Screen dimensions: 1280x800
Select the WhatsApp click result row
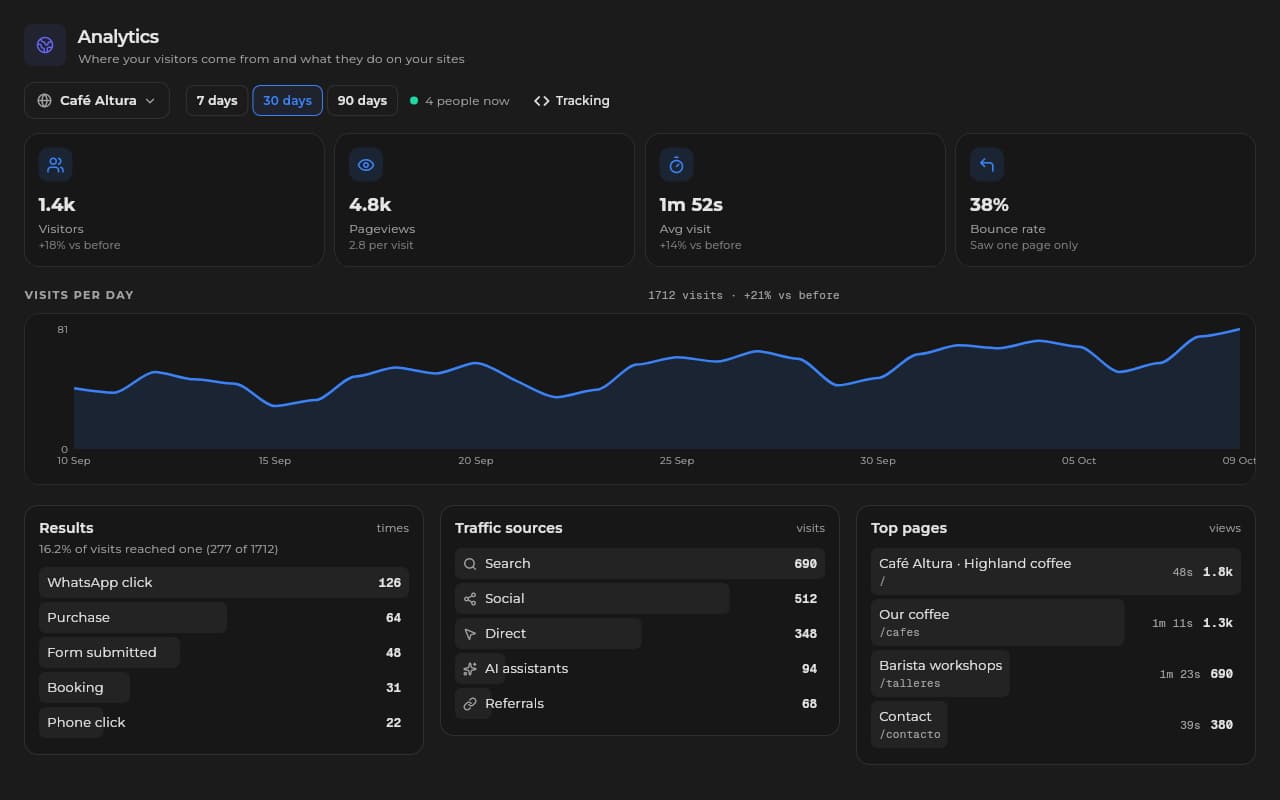click(224, 583)
